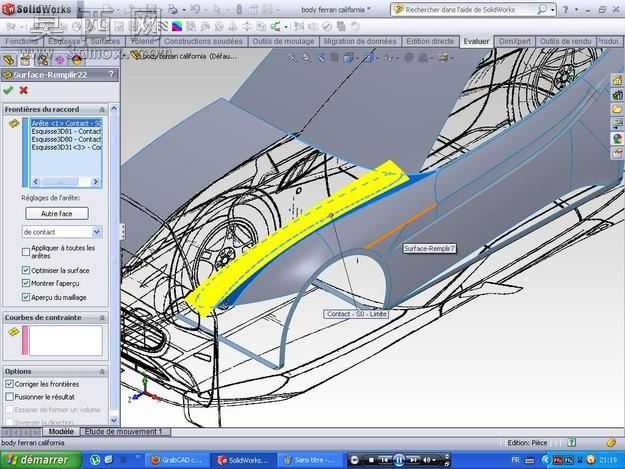Click the rotate view icon in heads-up toolbar
Screen dimensions: 625x469
click(322, 58)
